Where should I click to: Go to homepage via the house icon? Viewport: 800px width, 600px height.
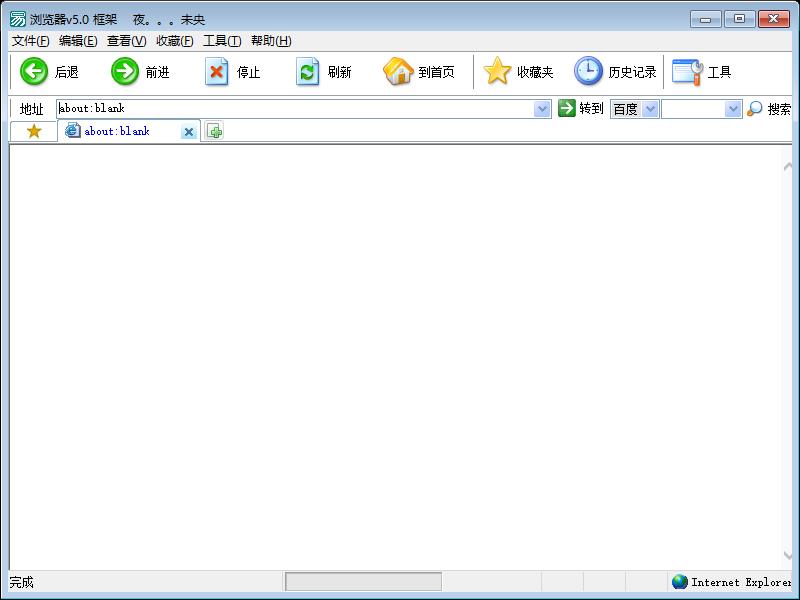398,71
